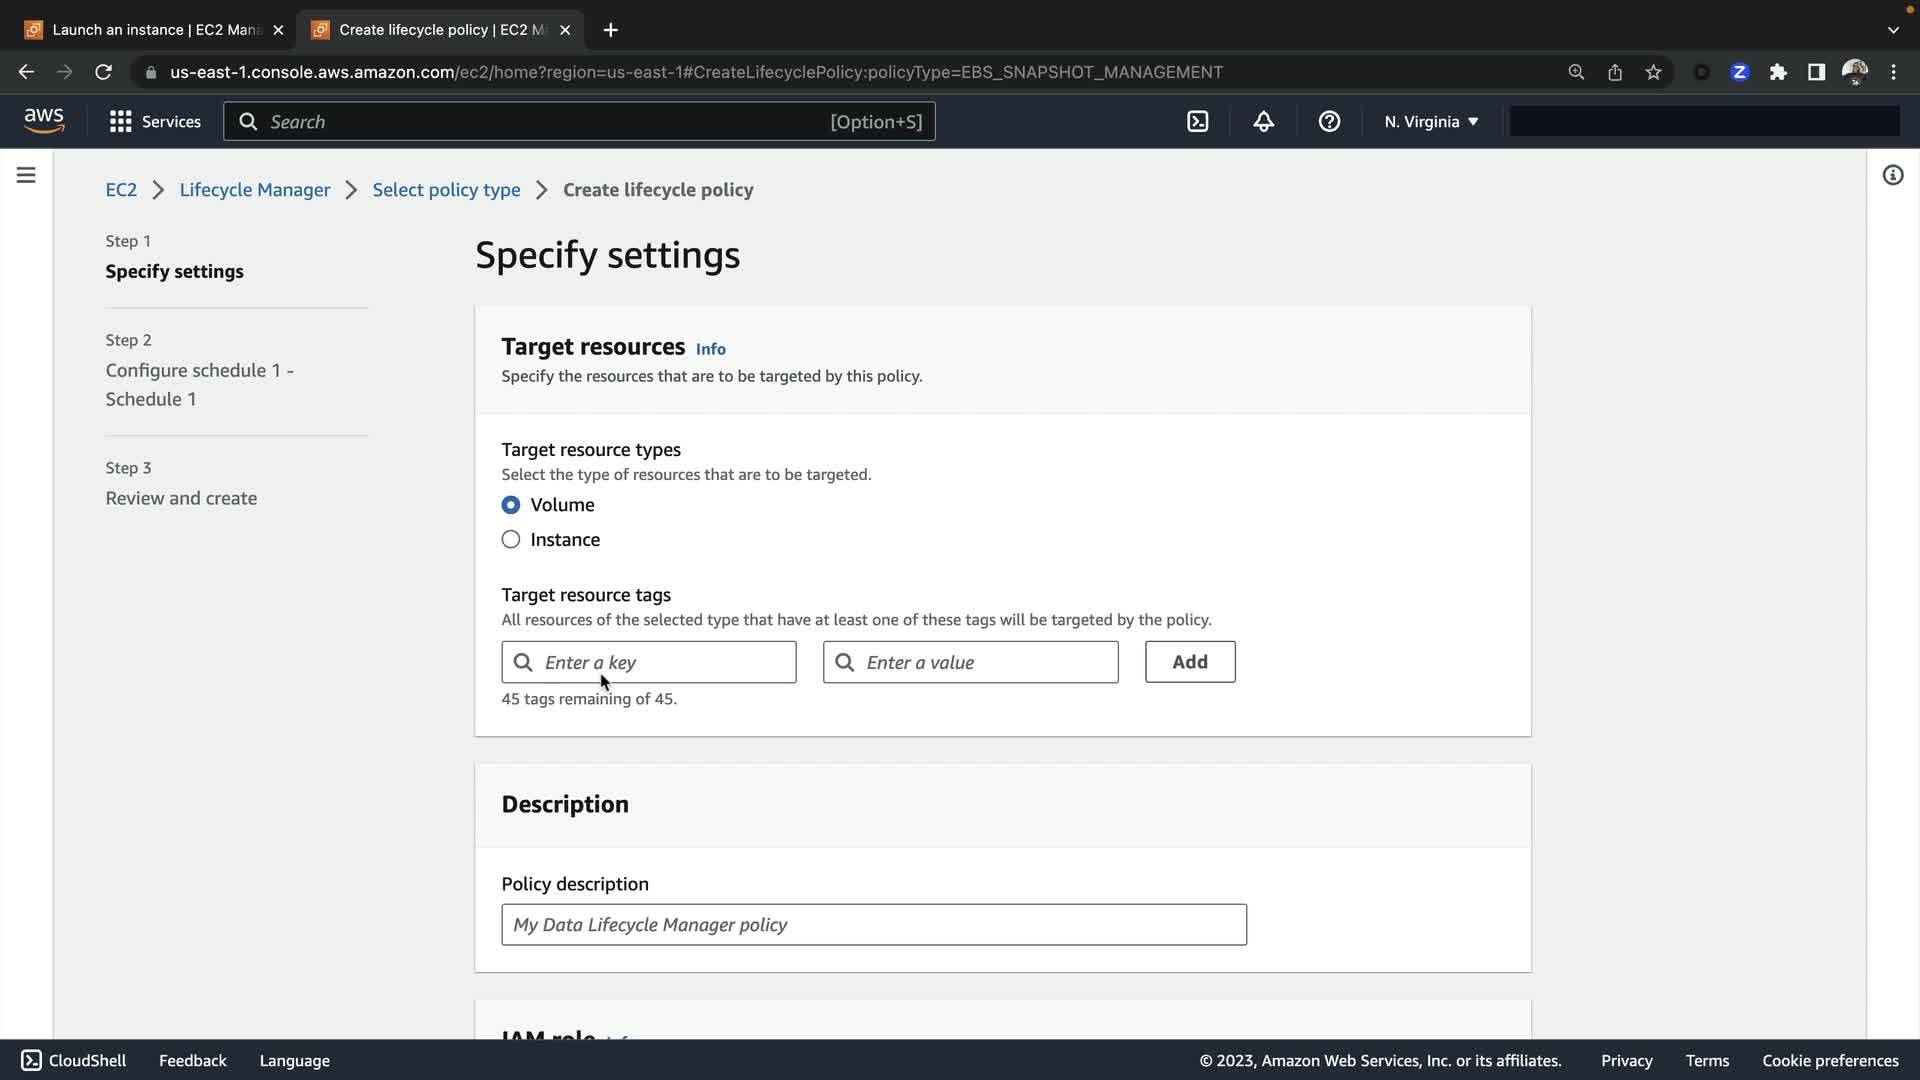Go to AWS home via logo
This screenshot has height=1080, width=1920.
[44, 121]
